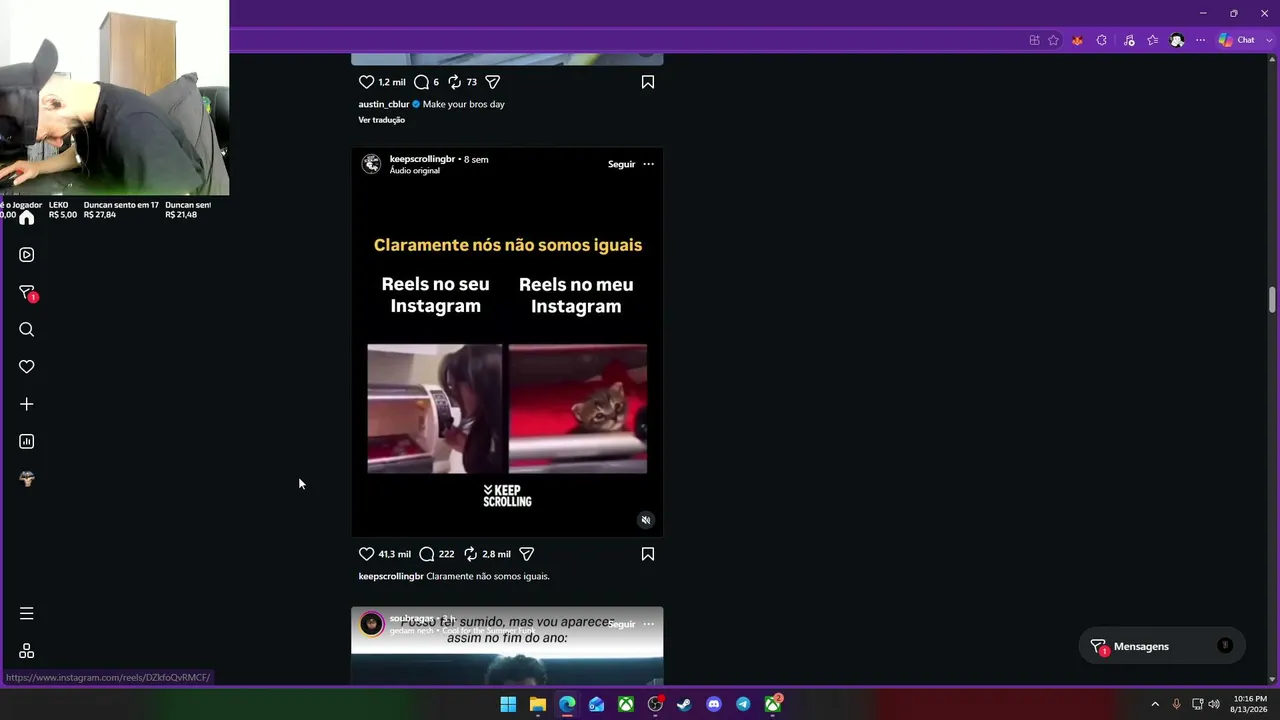Open the browser profile avatar
This screenshot has height=720, width=1280.
[1177, 40]
